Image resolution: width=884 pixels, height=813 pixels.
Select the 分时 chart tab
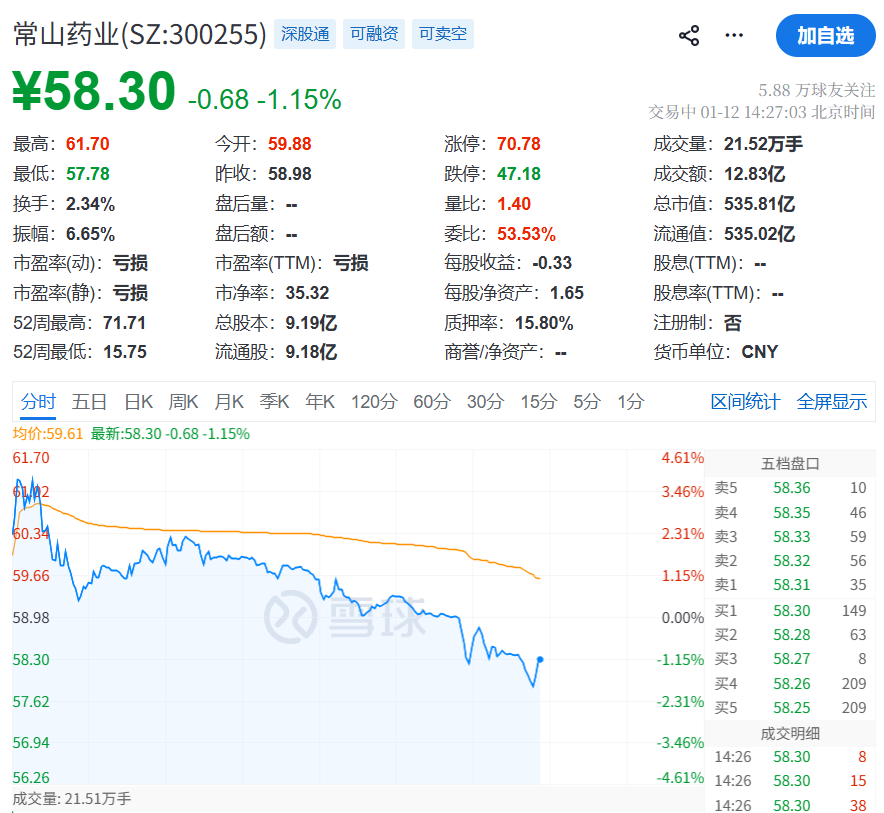(38, 402)
